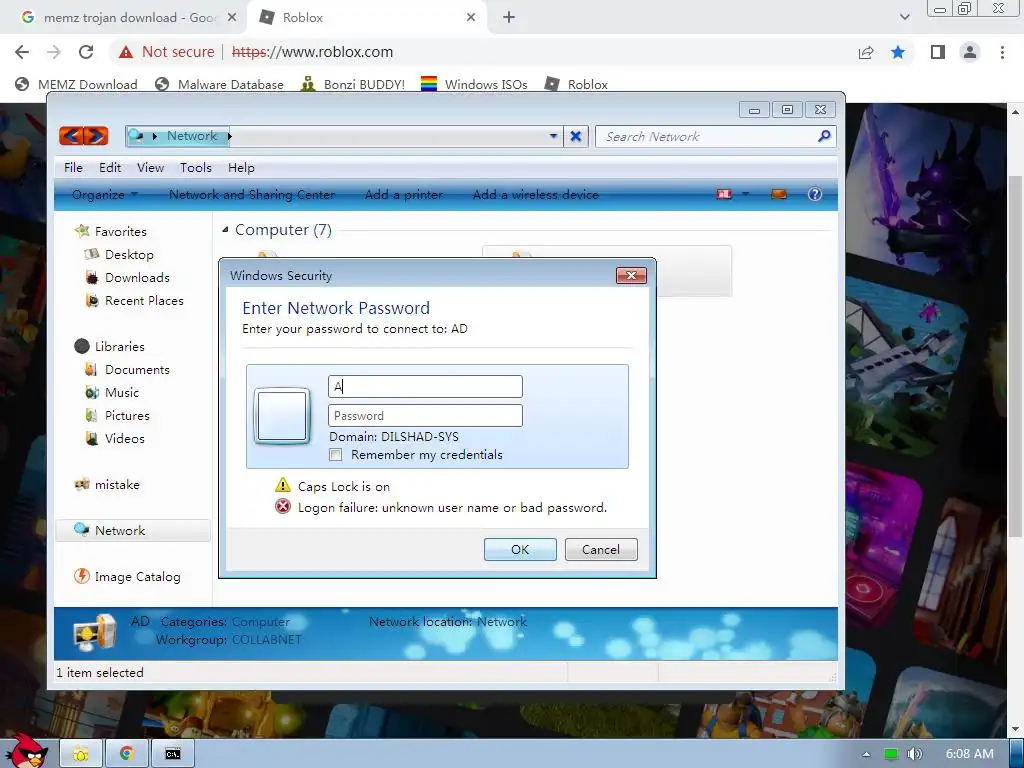This screenshot has height=768, width=1024.
Task: Open the Help menu
Action: [x=241, y=168]
